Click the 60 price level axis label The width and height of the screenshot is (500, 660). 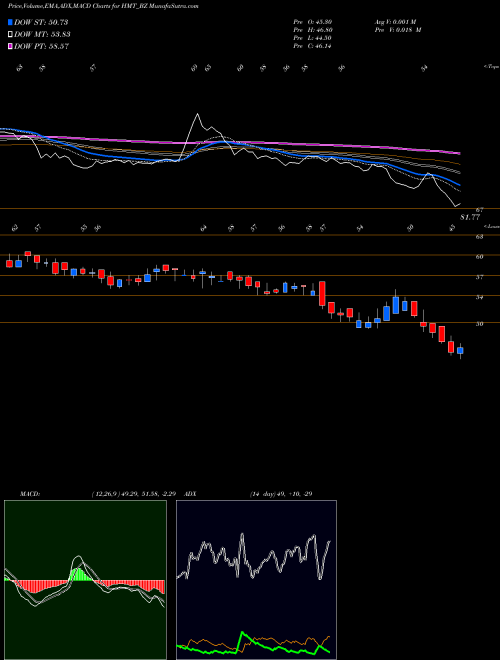pos(479,256)
